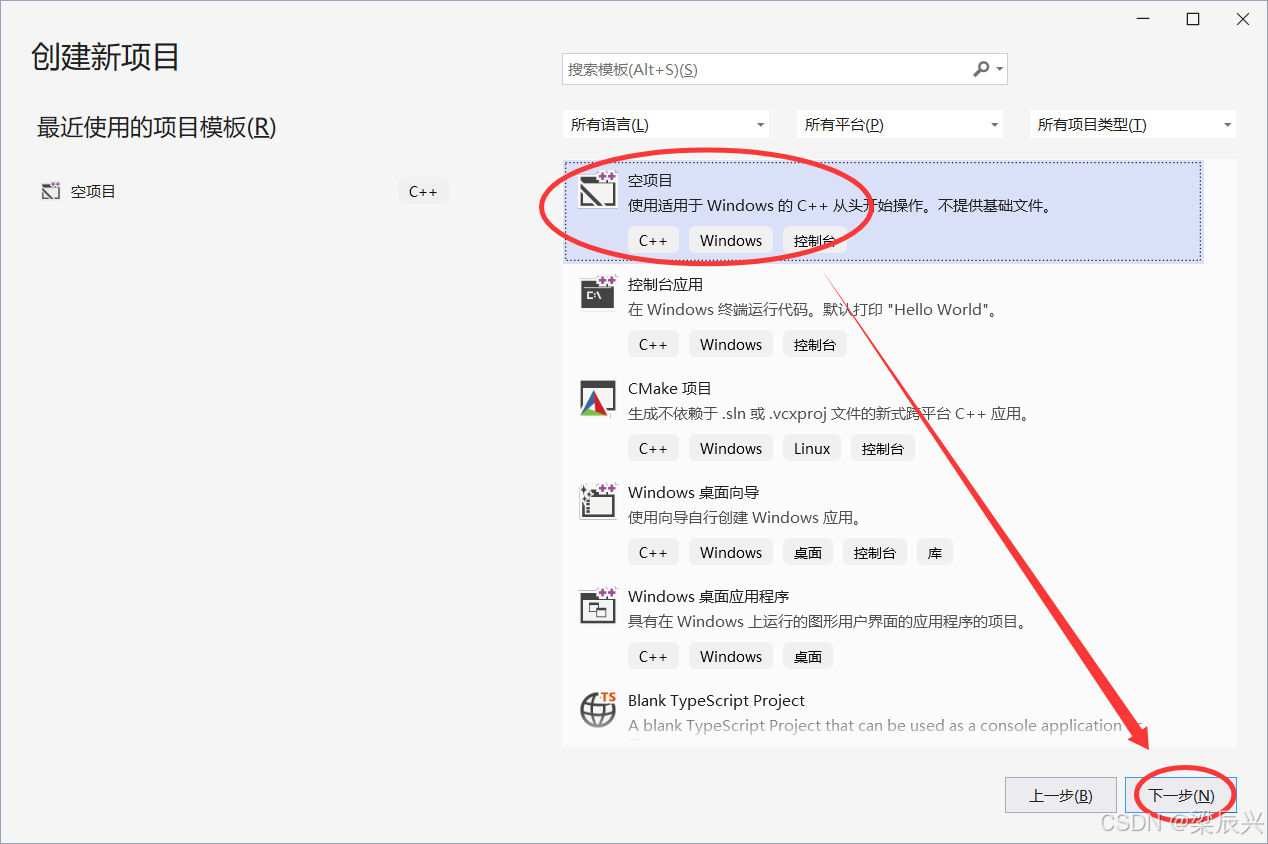Click the Windows tag under 空项目 template

[731, 240]
